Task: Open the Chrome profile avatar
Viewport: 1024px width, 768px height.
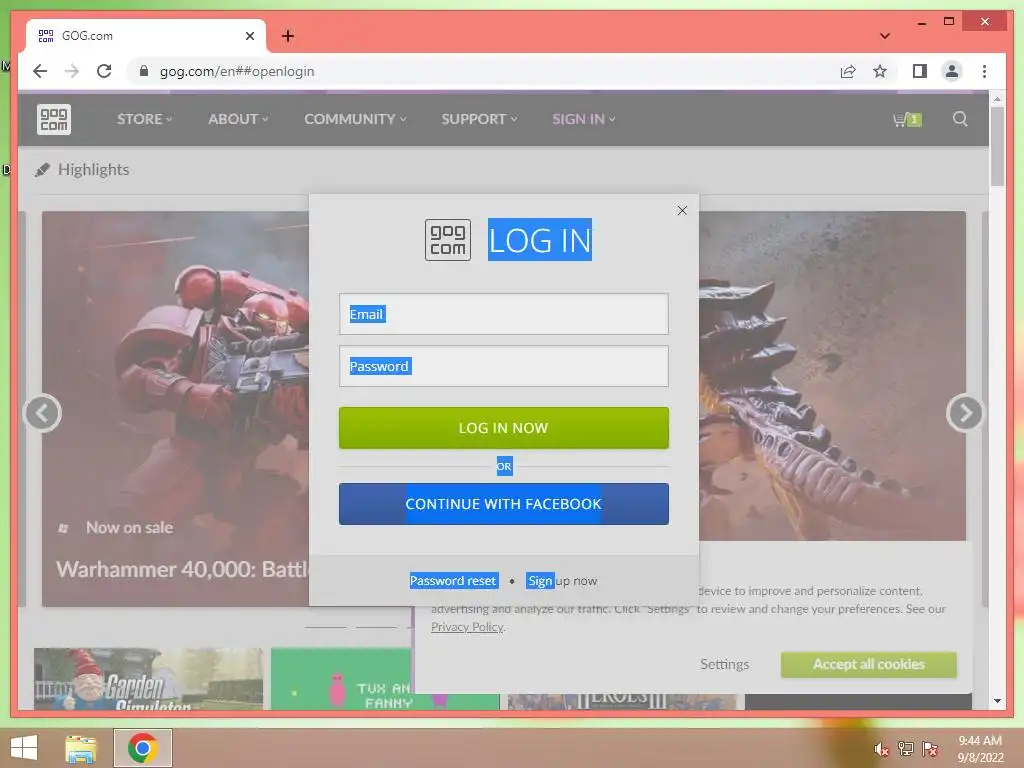Action: pyautogui.click(x=952, y=71)
